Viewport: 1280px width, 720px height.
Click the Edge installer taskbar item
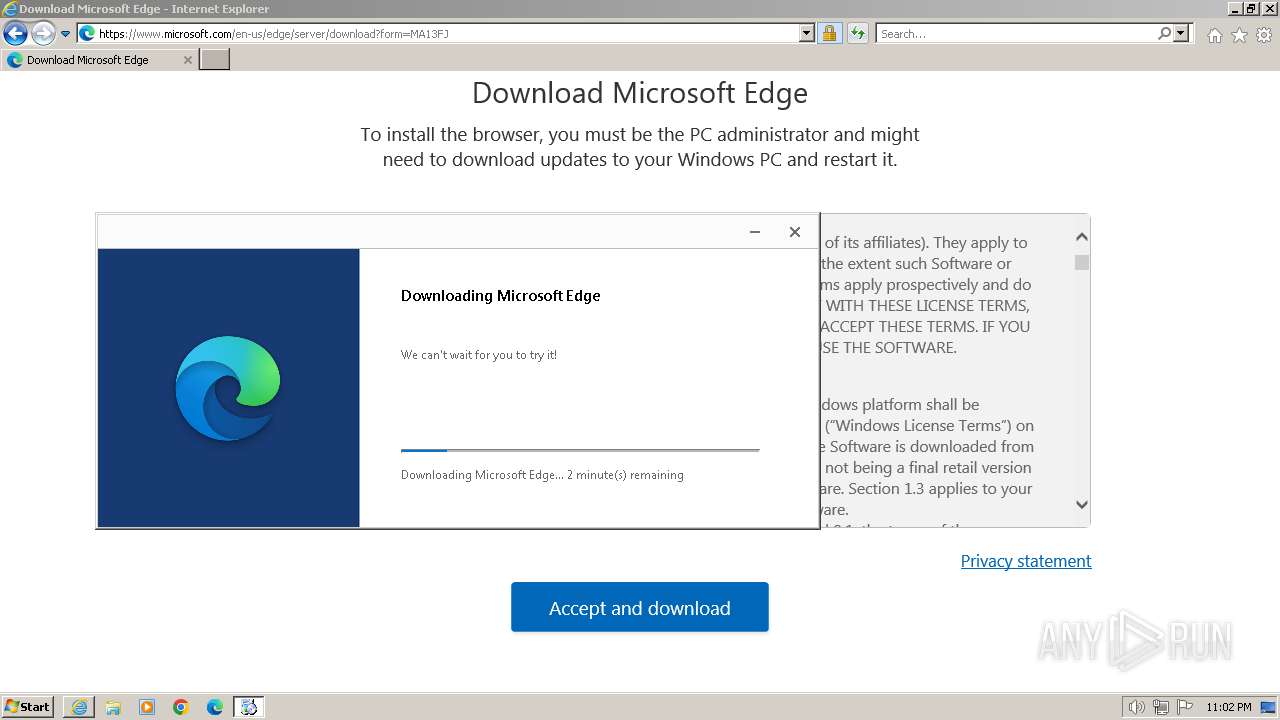coord(249,707)
